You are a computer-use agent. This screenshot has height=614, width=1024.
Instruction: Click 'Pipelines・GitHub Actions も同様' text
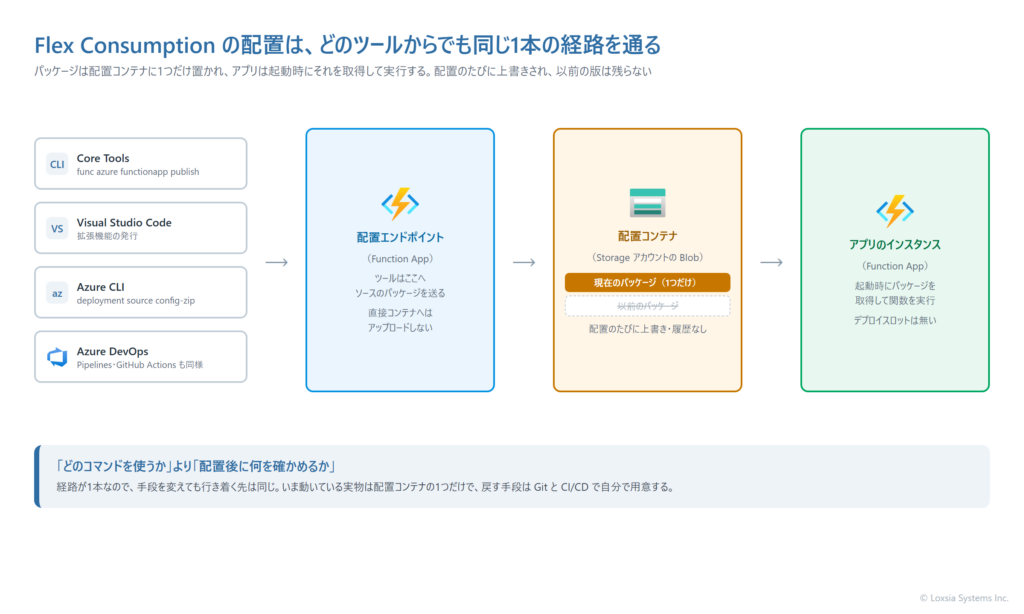point(140,364)
